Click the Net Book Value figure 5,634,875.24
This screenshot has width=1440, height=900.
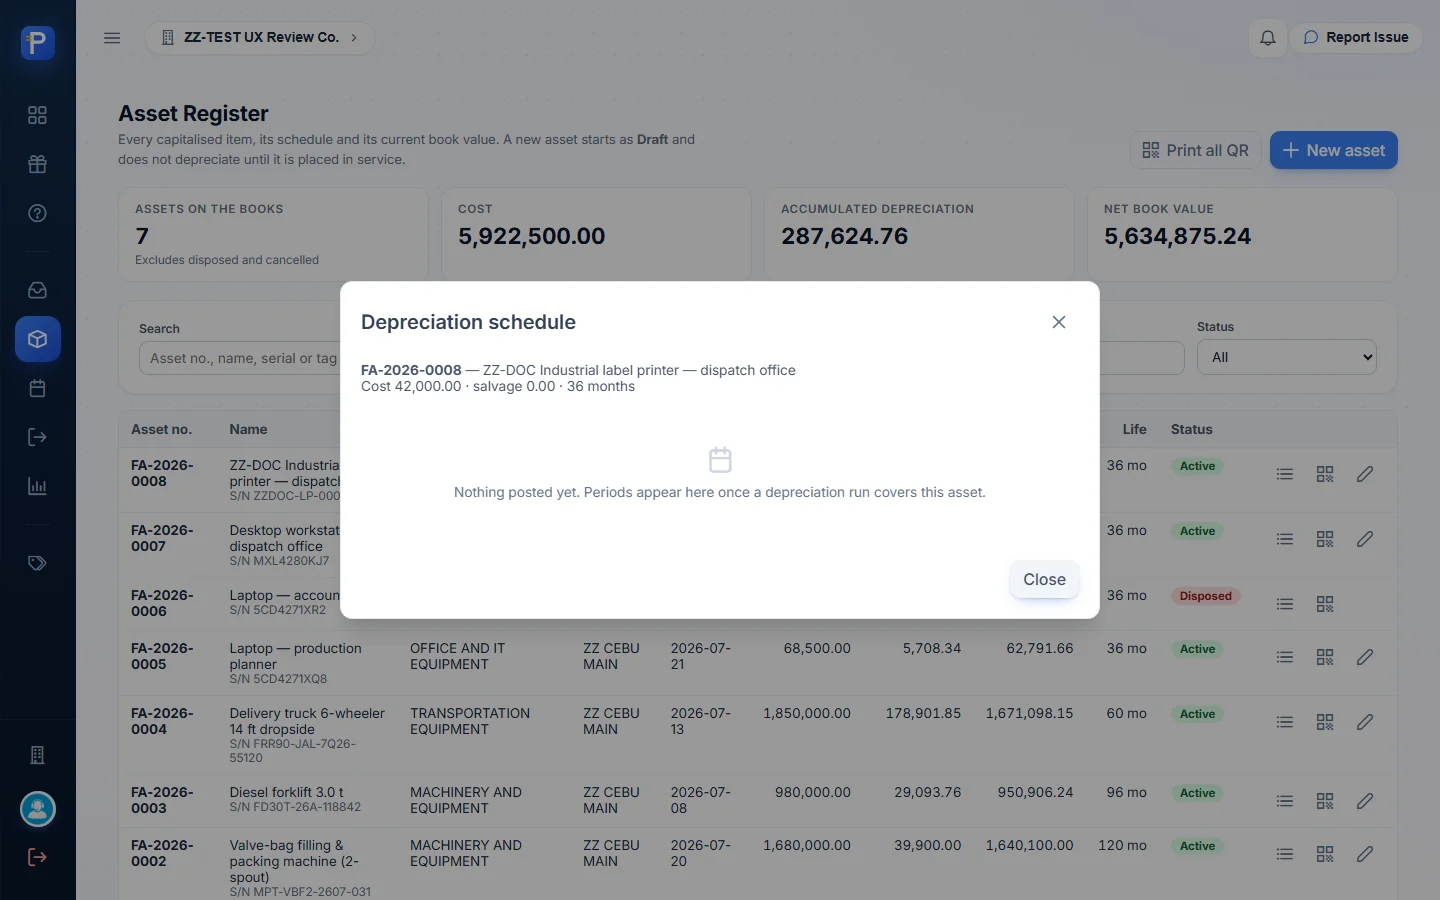tap(1177, 236)
